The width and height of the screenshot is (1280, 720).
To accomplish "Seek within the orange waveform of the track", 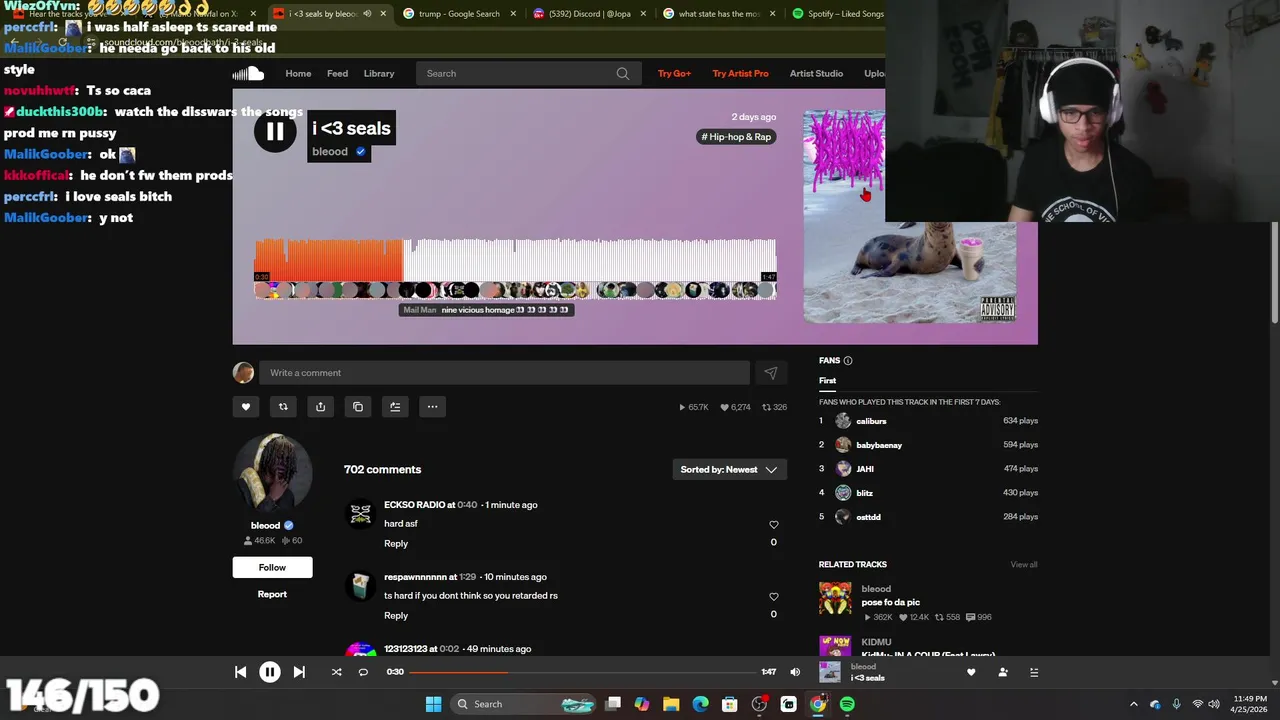I will [329, 260].
